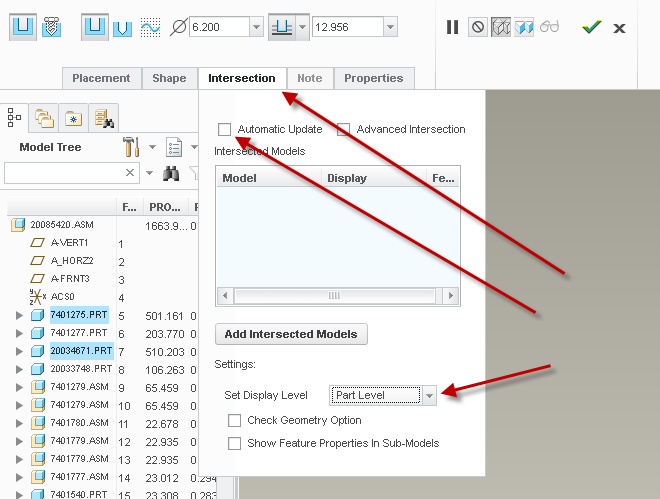Select 7401777.ASM in the model tree

click(x=80, y=477)
